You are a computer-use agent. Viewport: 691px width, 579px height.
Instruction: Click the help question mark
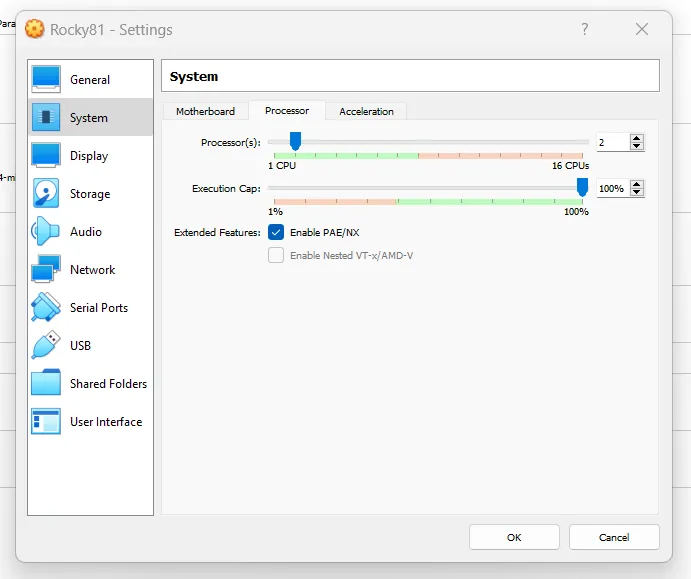coord(584,29)
